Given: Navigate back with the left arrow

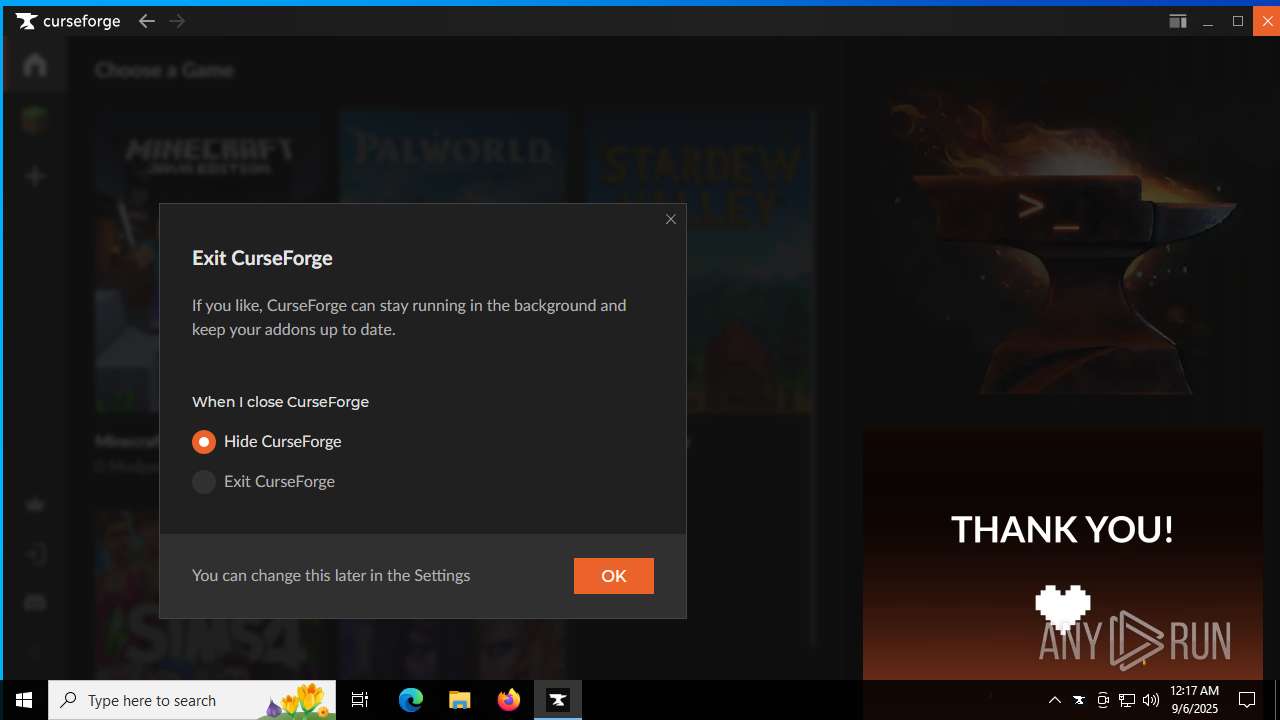Looking at the screenshot, I should (x=147, y=21).
